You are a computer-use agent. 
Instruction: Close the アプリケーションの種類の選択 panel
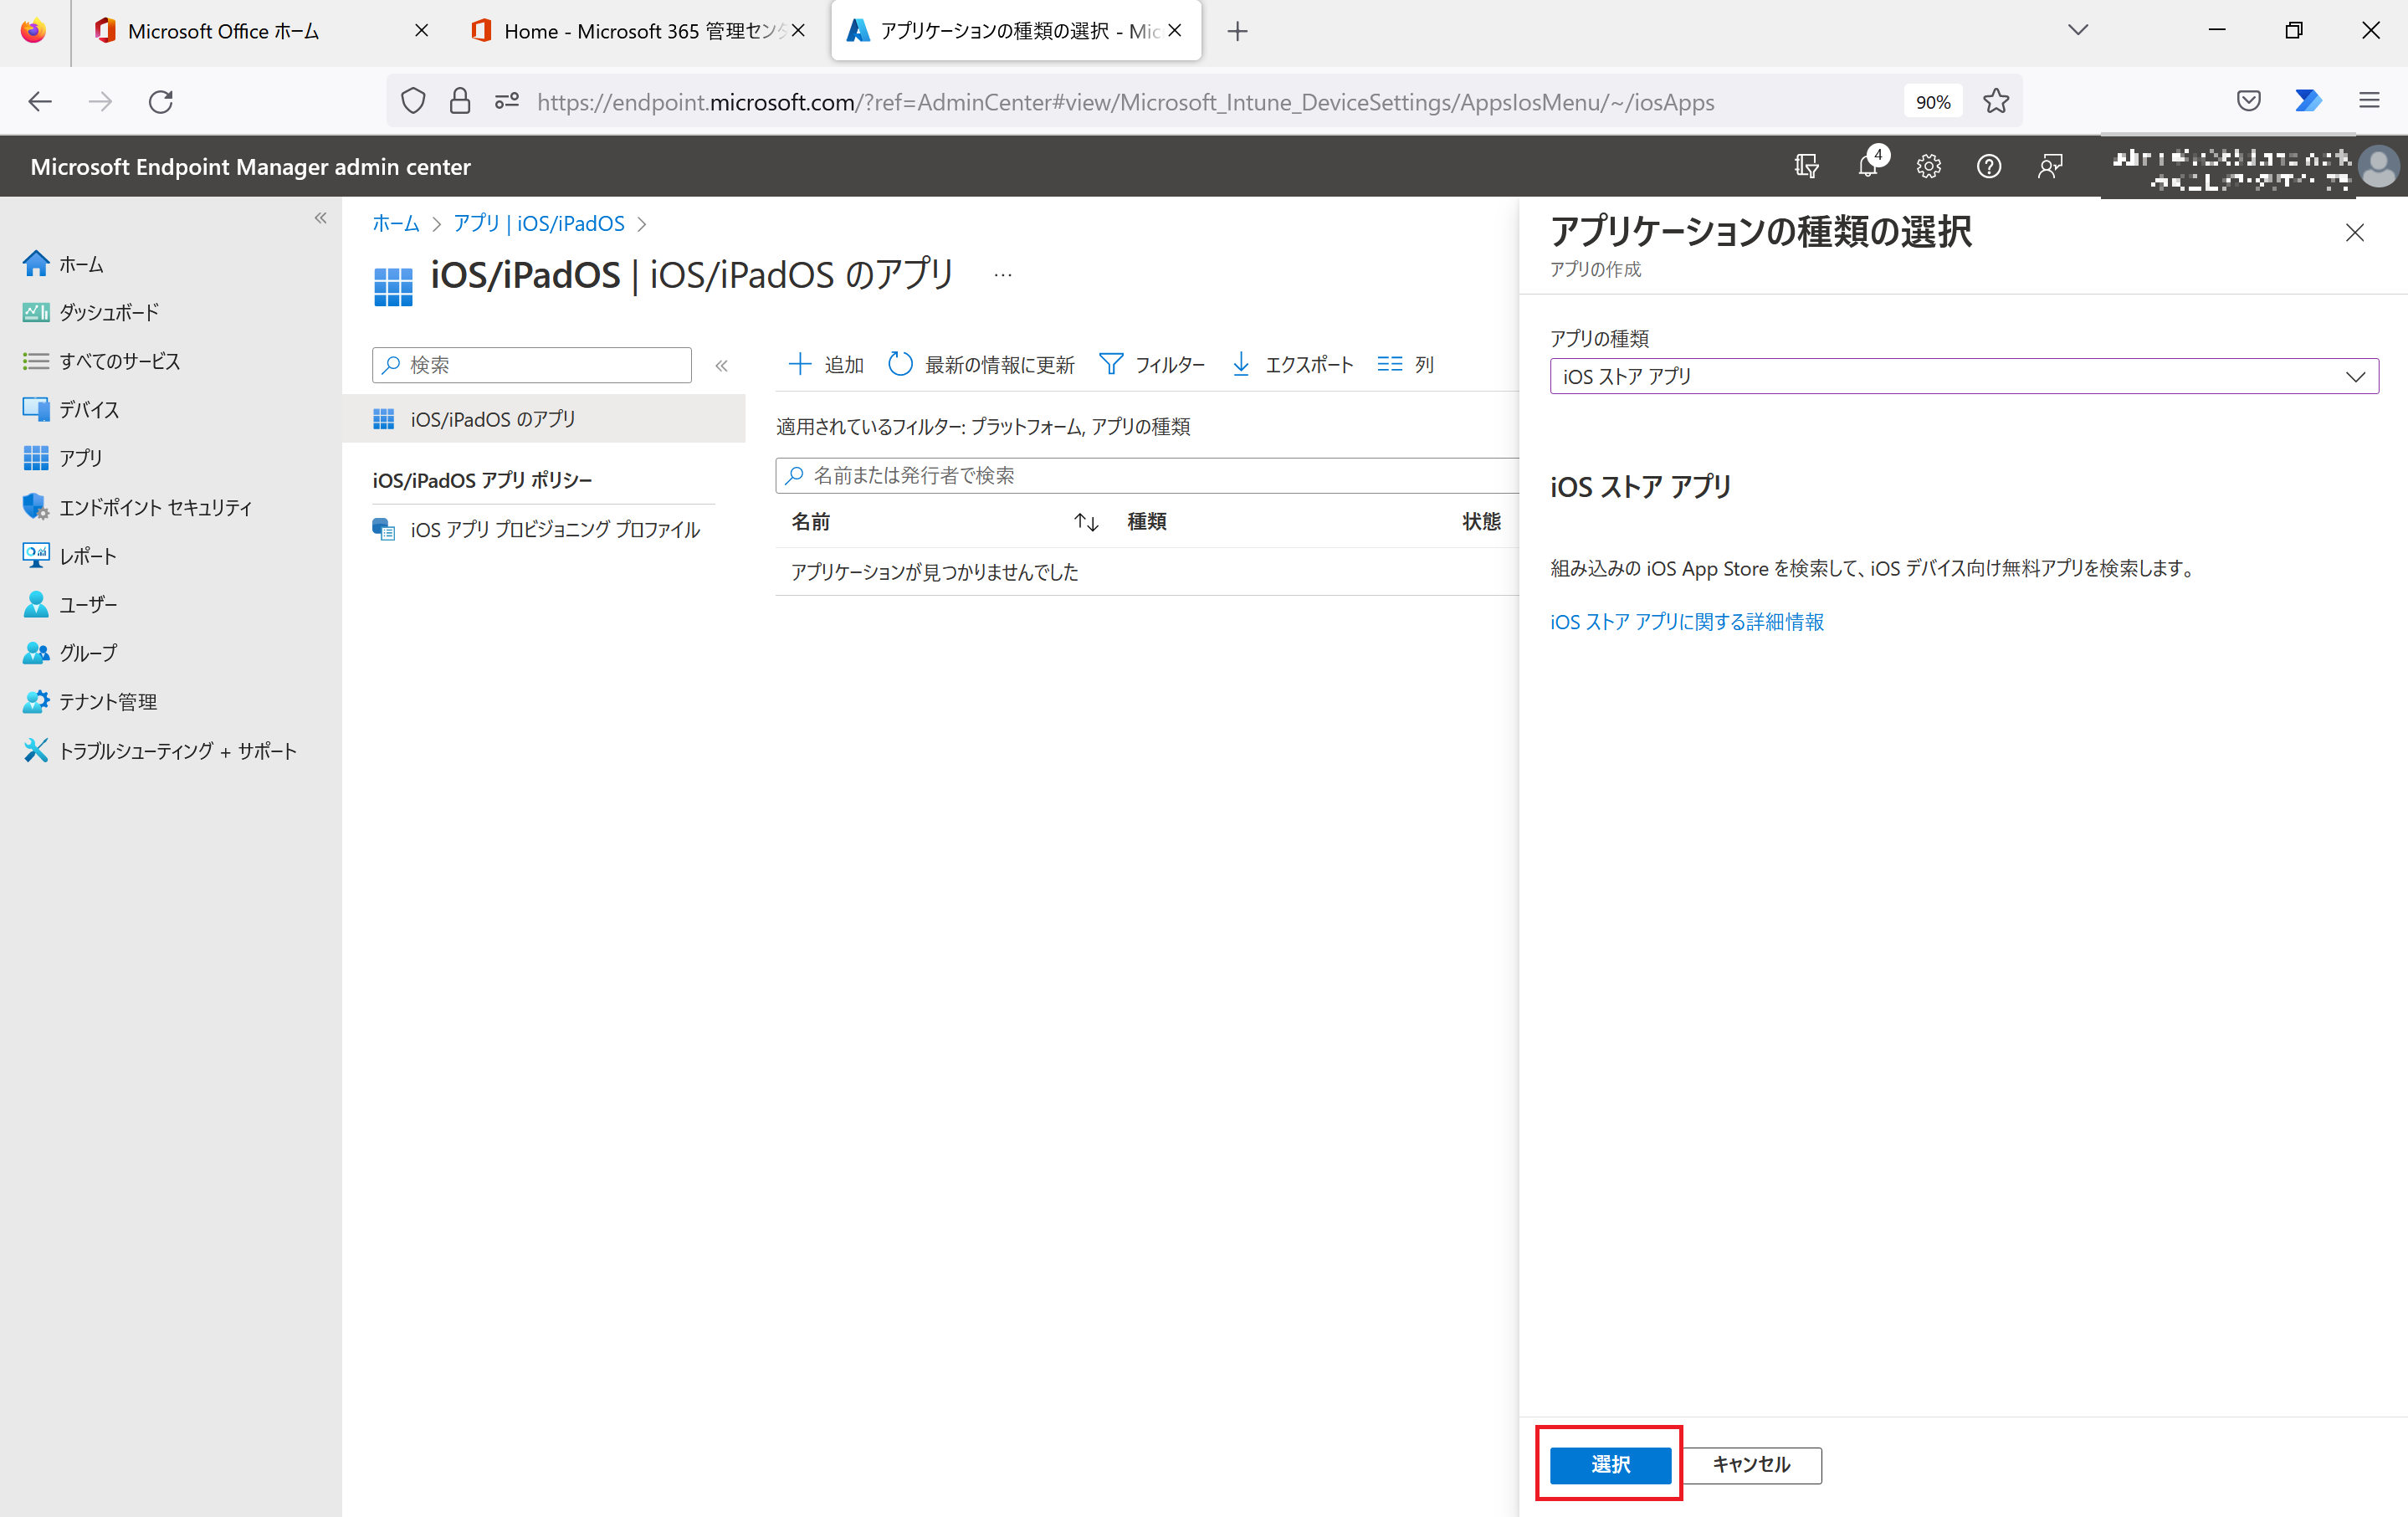pyautogui.click(x=2354, y=232)
